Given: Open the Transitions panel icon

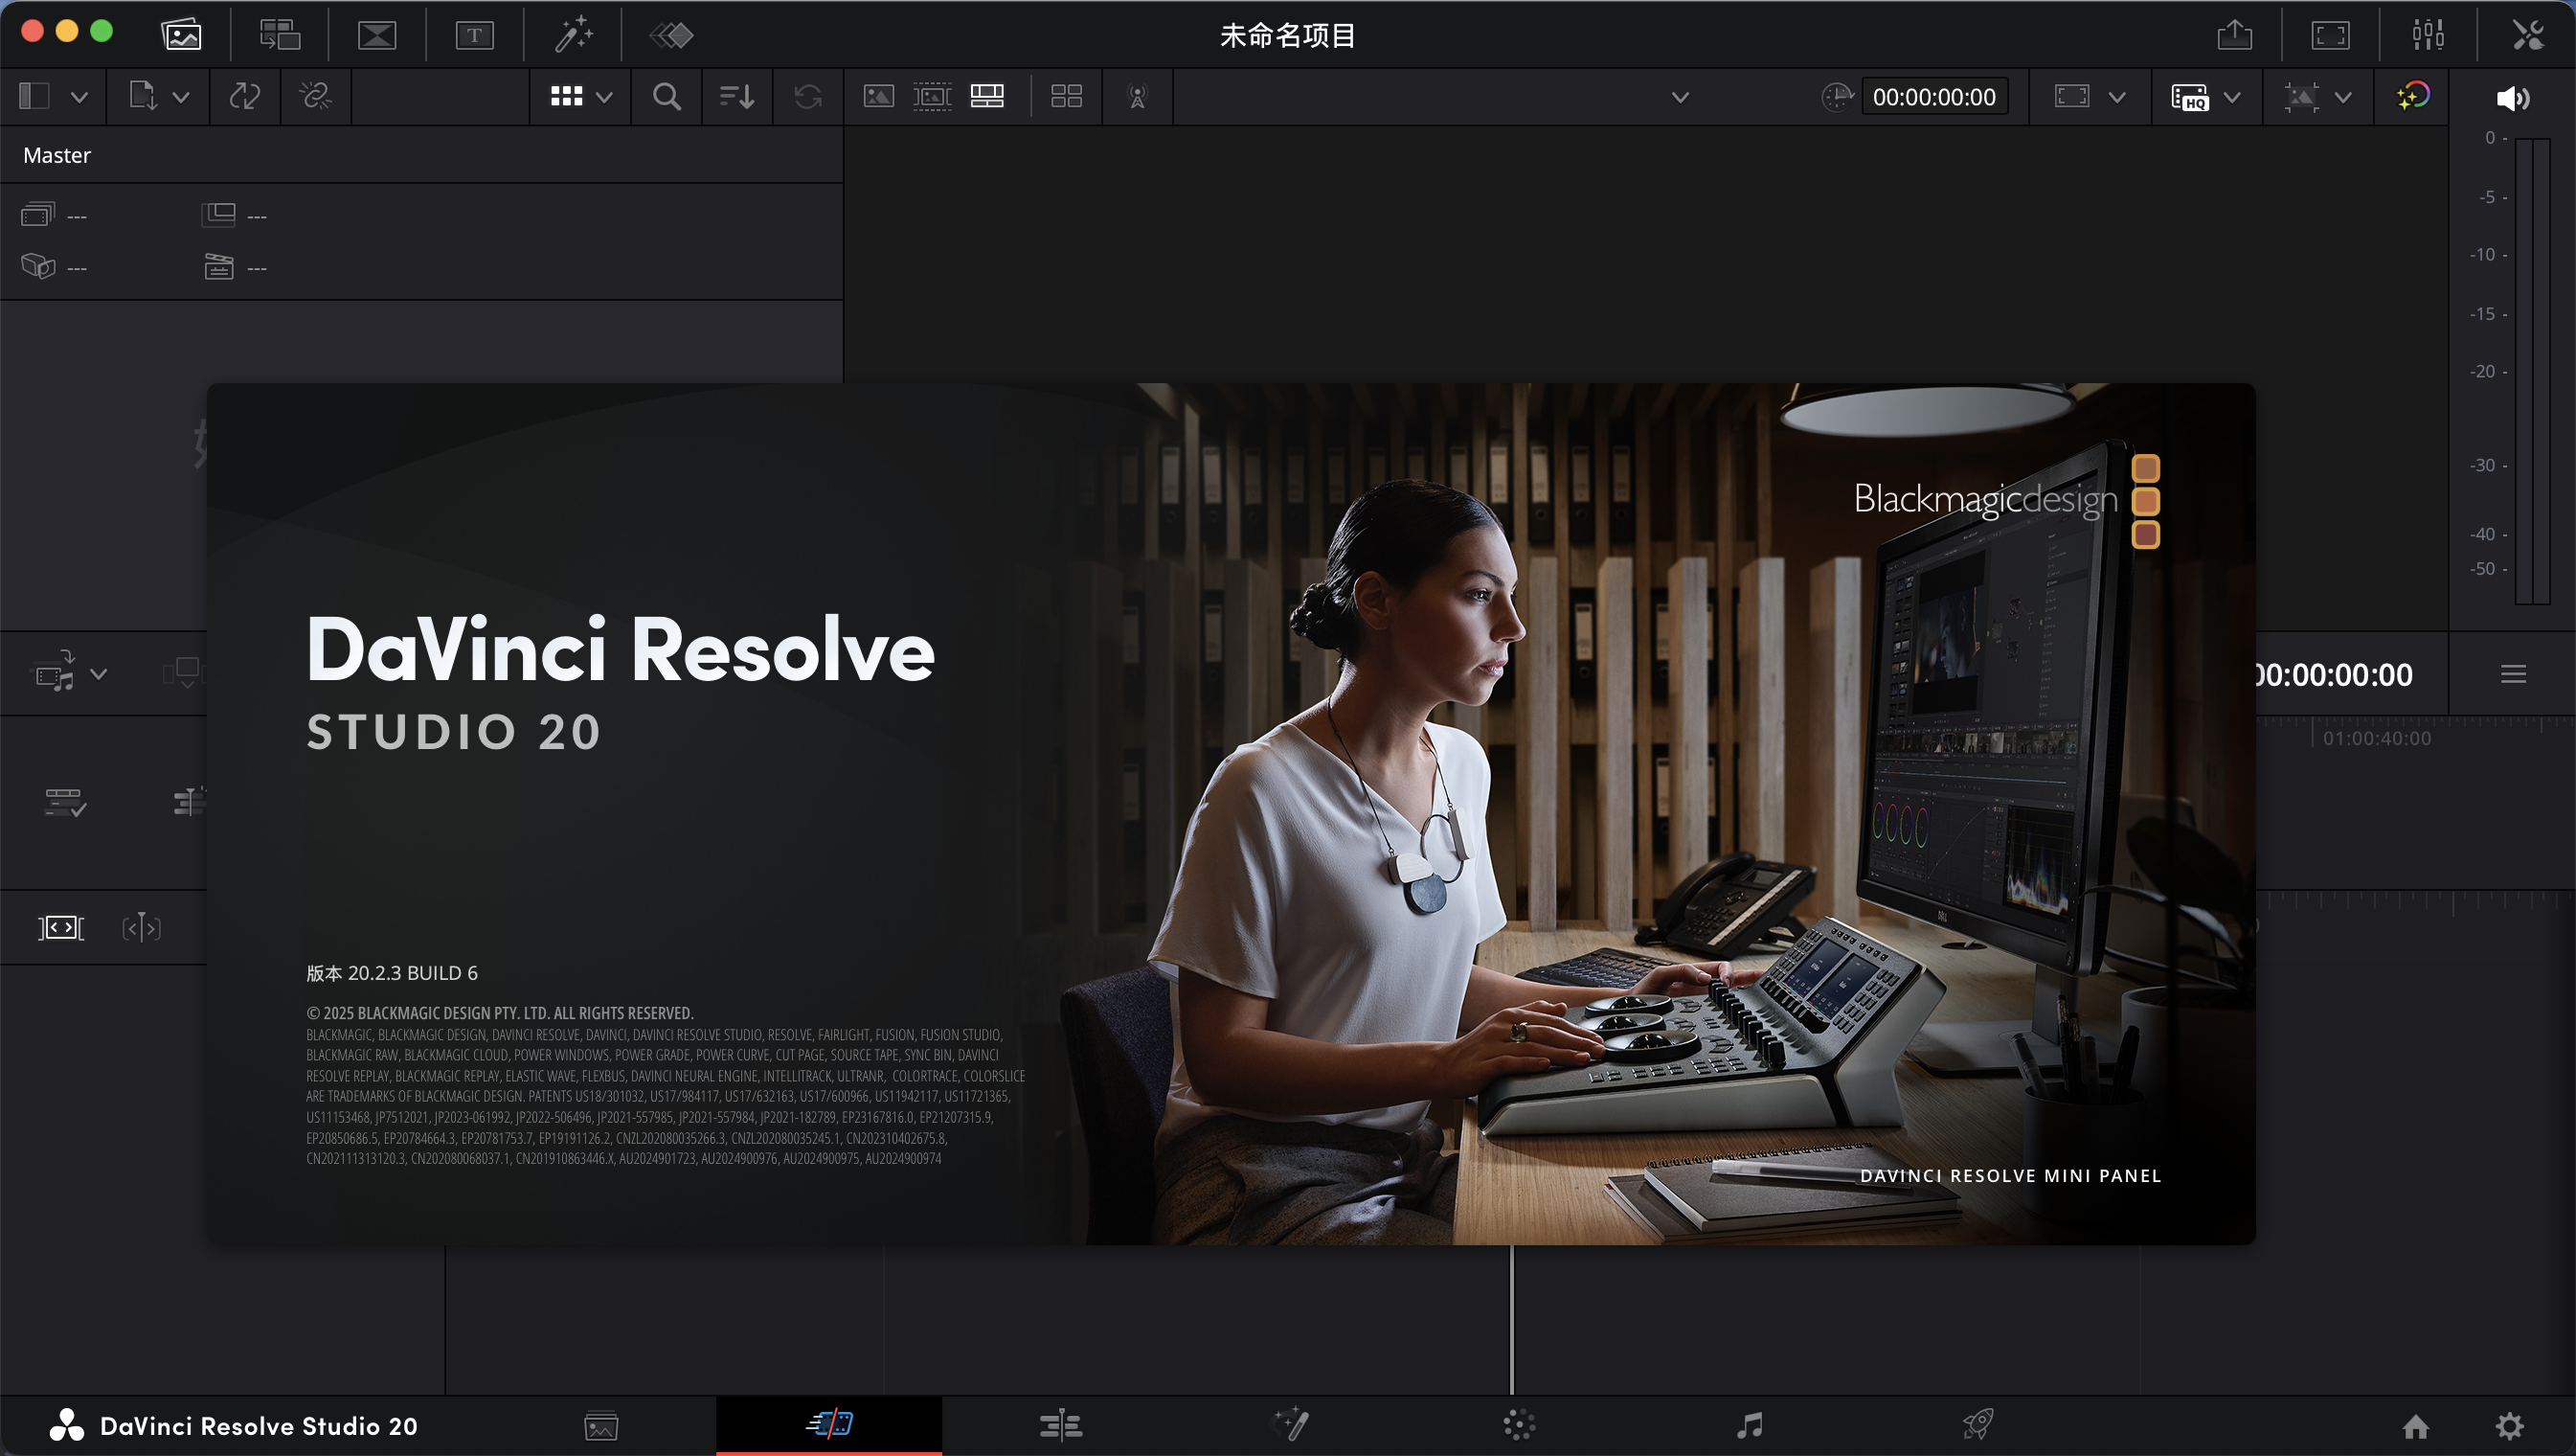Looking at the screenshot, I should pos(377,36).
